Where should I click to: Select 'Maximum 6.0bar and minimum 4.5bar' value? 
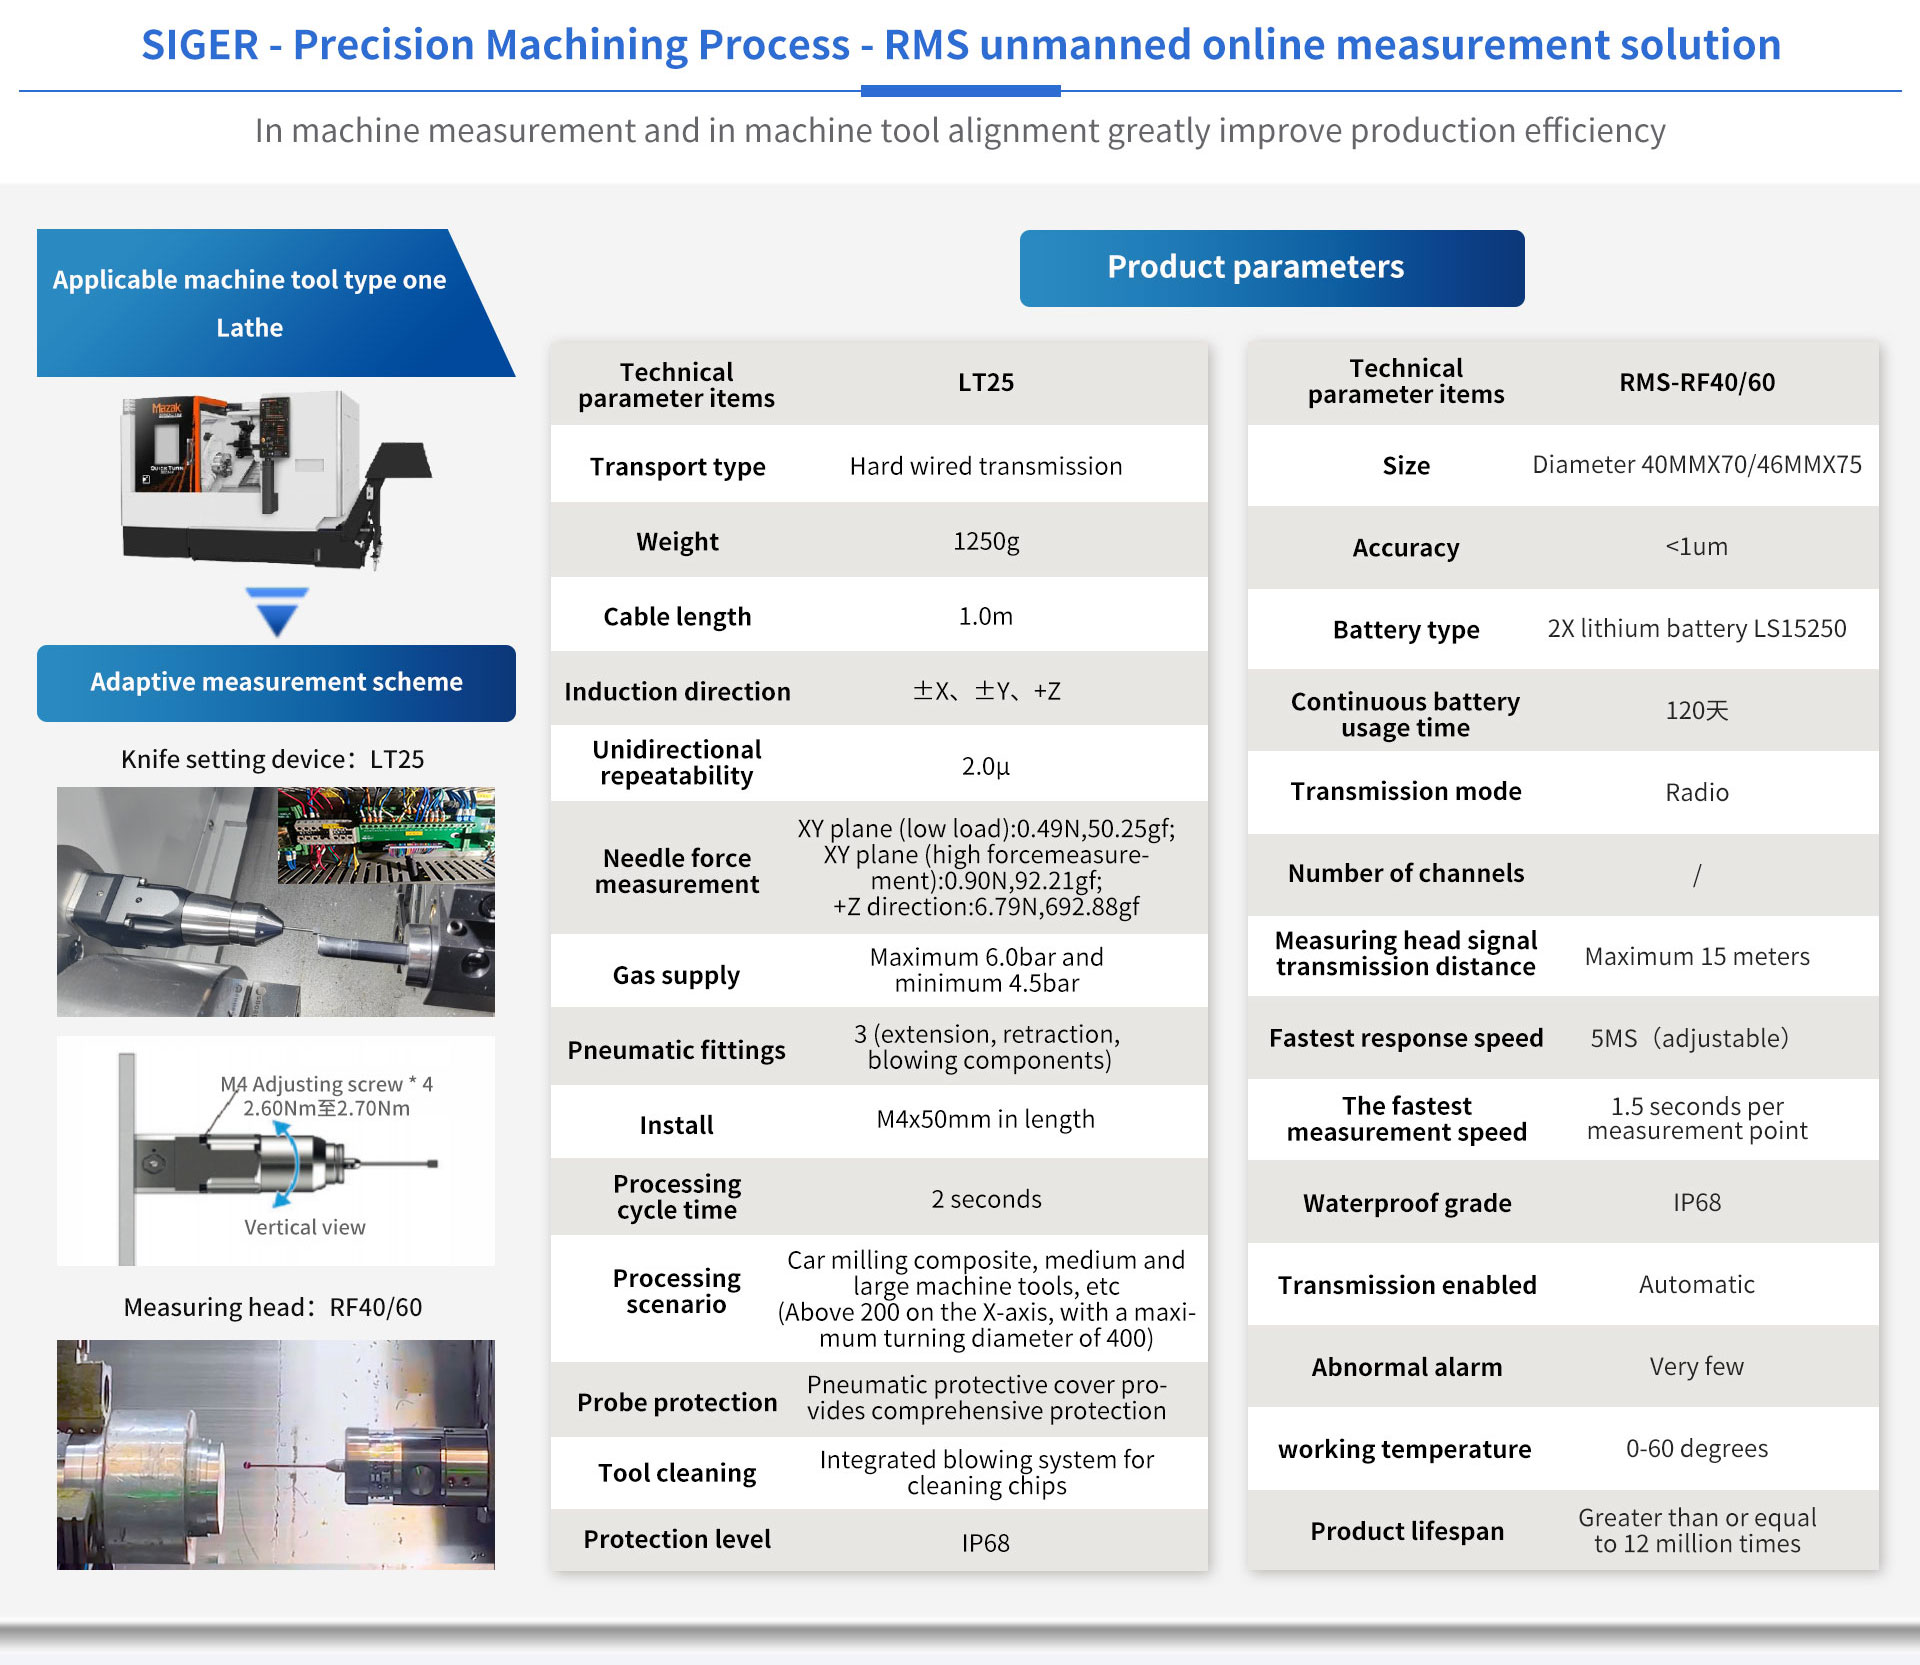coord(986,970)
